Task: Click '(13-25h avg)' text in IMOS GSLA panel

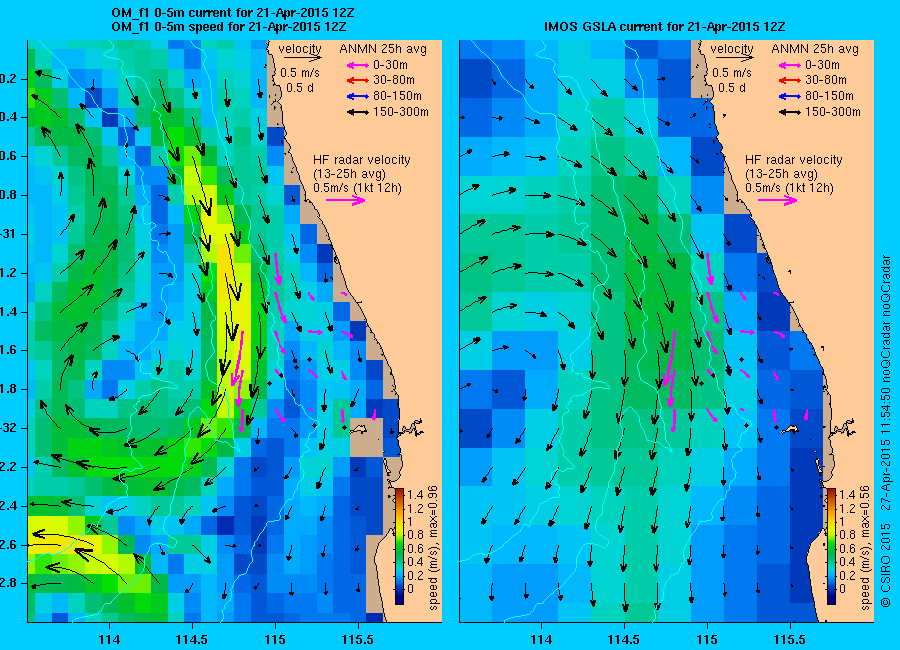Action: (x=781, y=173)
